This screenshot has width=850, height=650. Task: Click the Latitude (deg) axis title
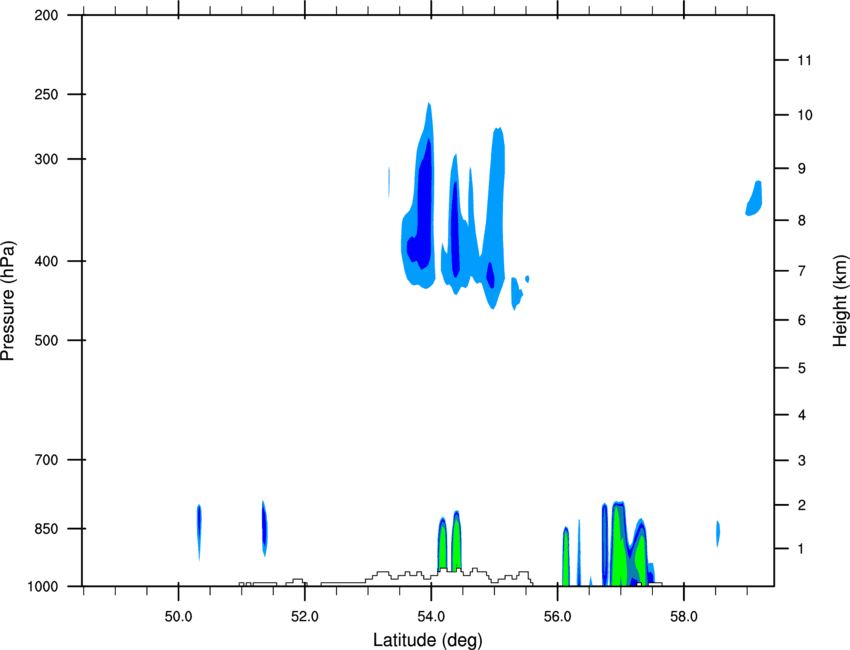click(x=427, y=640)
